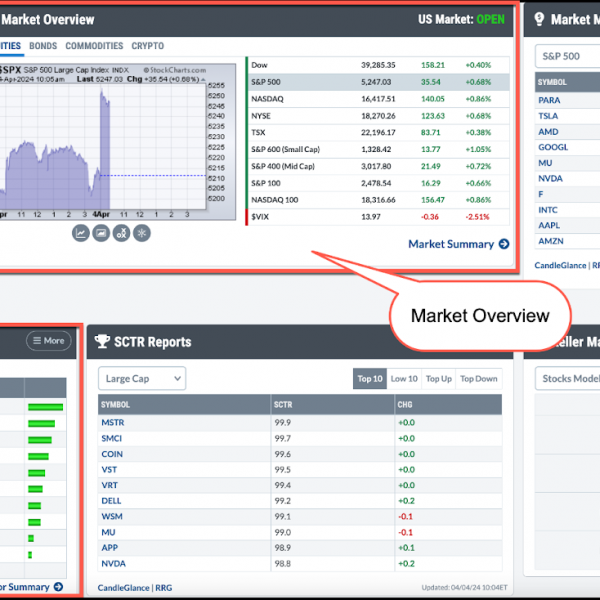Select the $VIX index row

378,217
